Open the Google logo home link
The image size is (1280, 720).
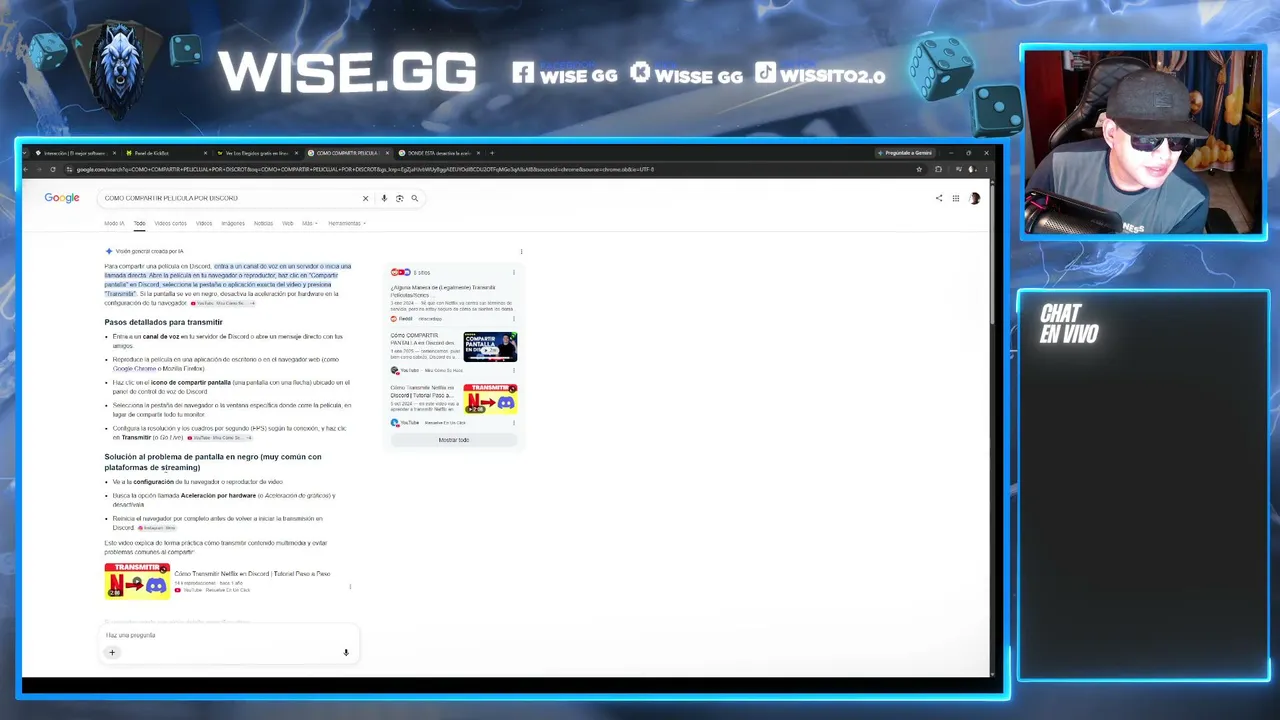(62, 198)
